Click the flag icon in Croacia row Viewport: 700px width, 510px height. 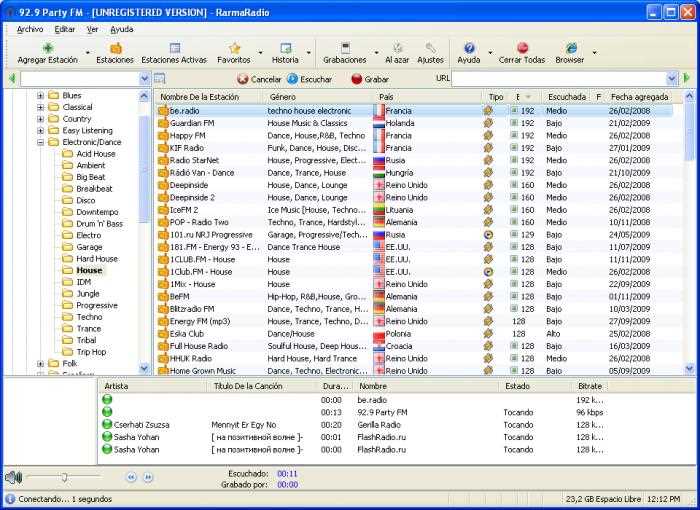379,346
